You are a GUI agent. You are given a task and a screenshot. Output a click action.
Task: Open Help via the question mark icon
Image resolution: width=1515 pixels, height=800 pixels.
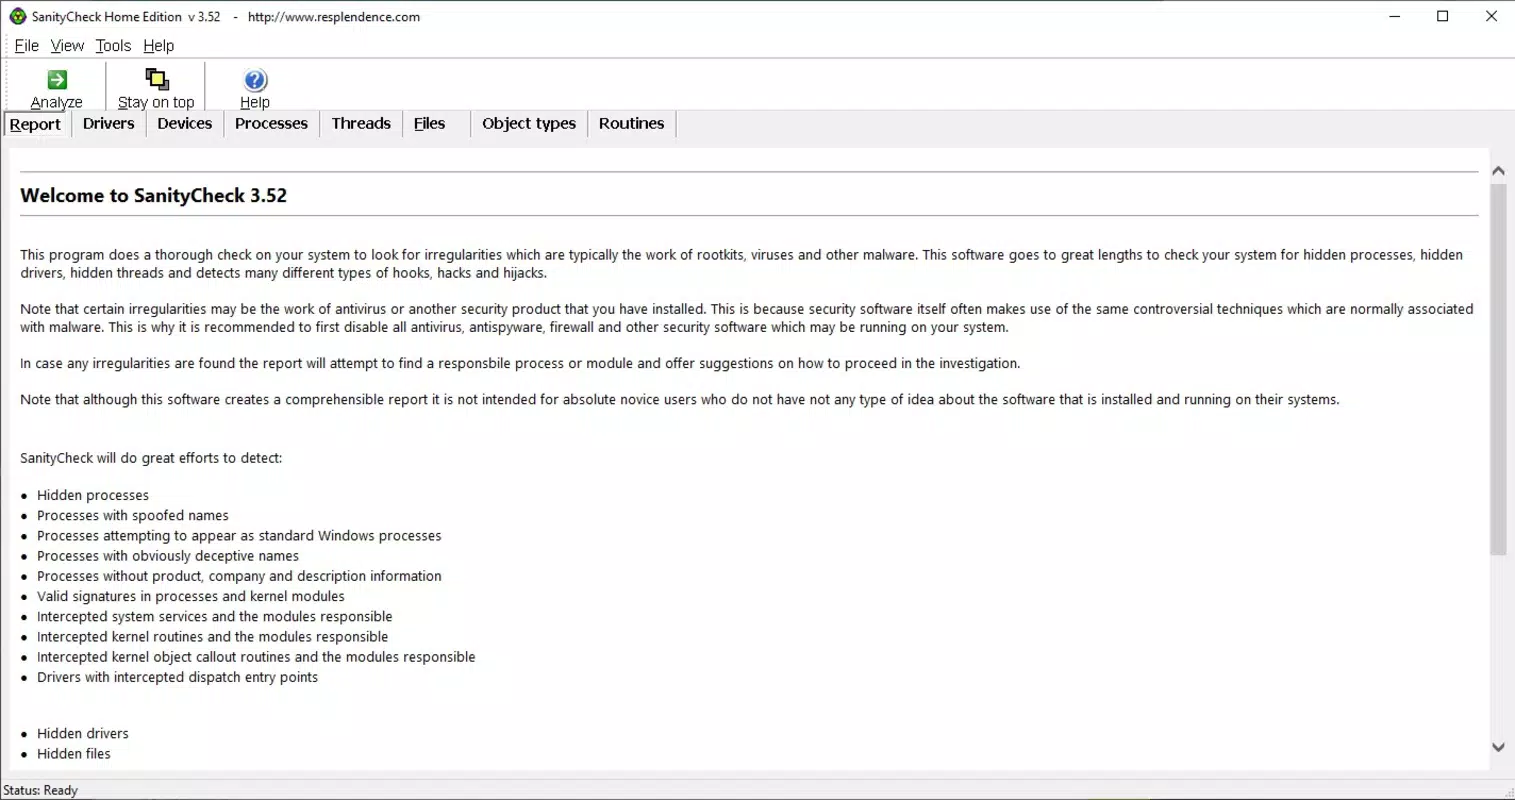pyautogui.click(x=255, y=80)
